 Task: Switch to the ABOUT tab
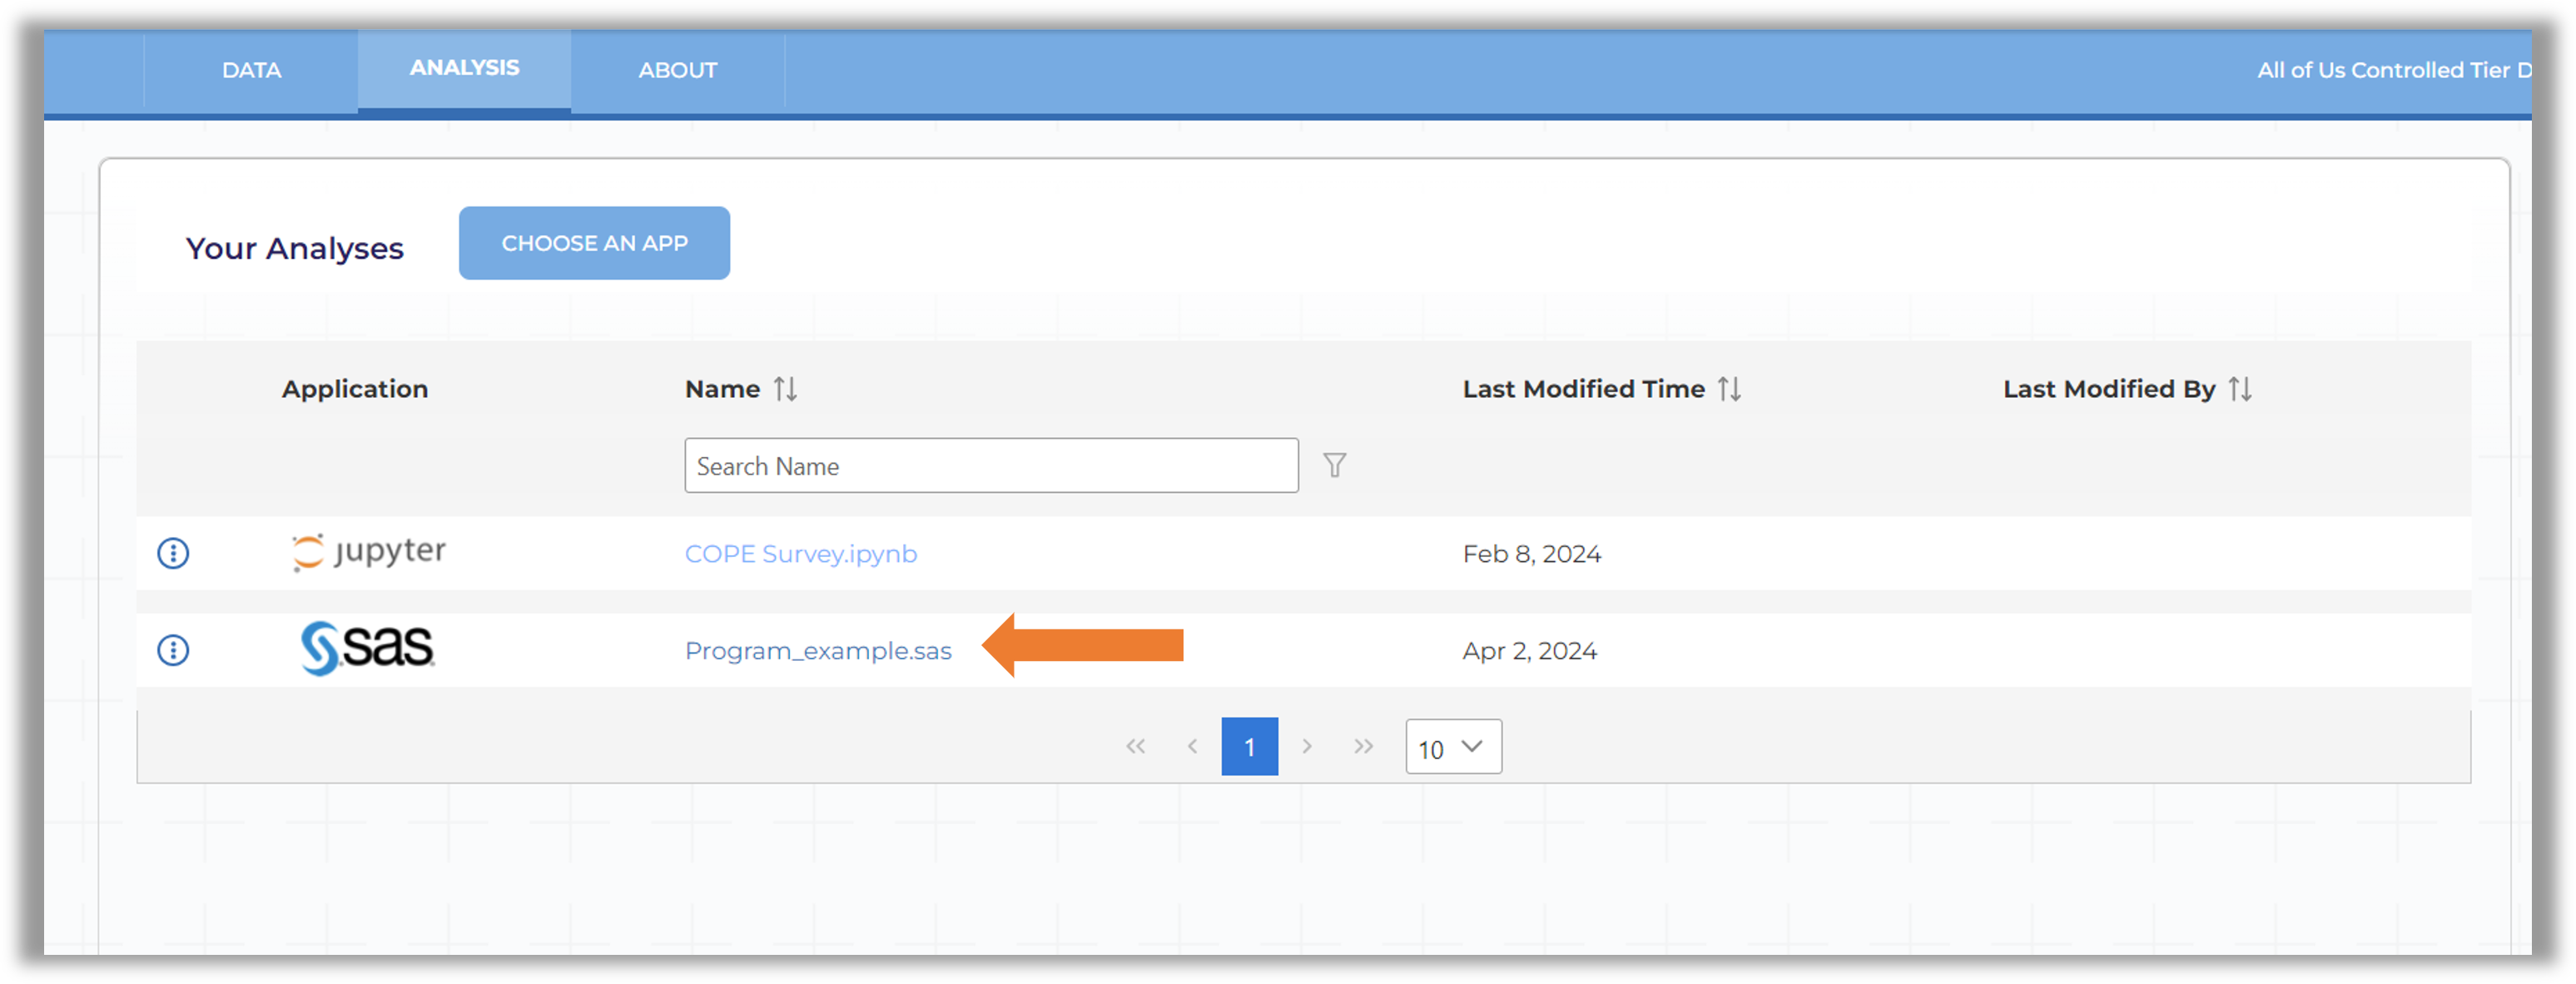click(678, 70)
